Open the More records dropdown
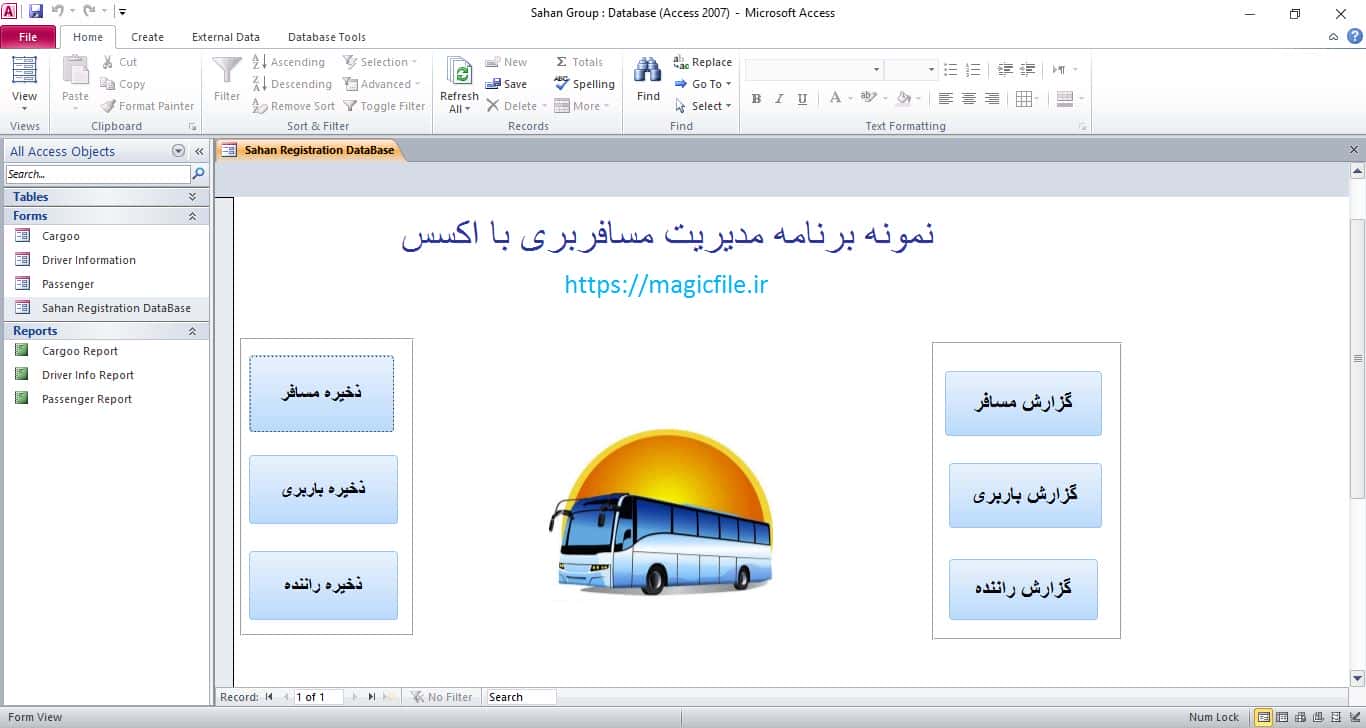 coord(581,106)
